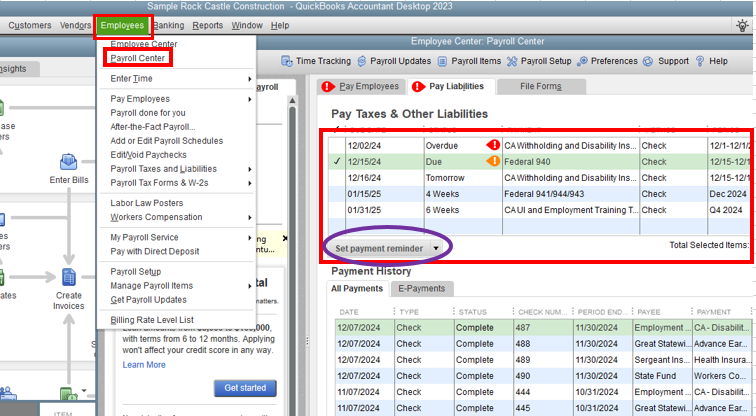Click scrollbar up arrow in left panel
756x416 pixels.
pos(292,100)
